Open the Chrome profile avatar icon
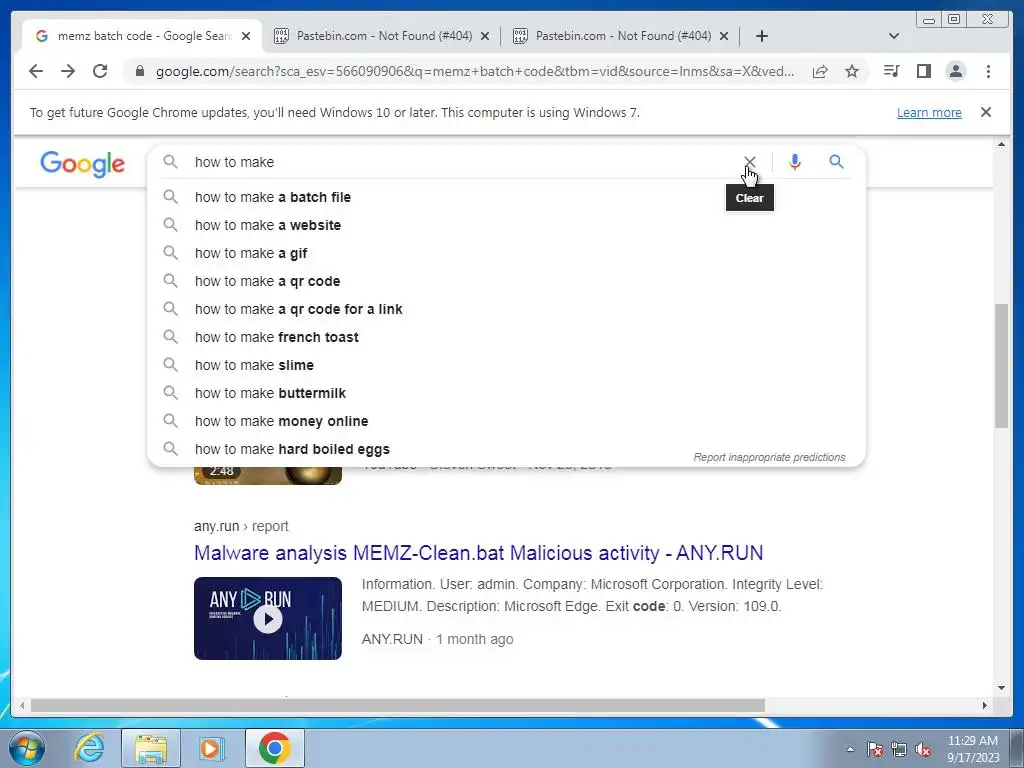Screen dimensions: 1024x768 955,71
